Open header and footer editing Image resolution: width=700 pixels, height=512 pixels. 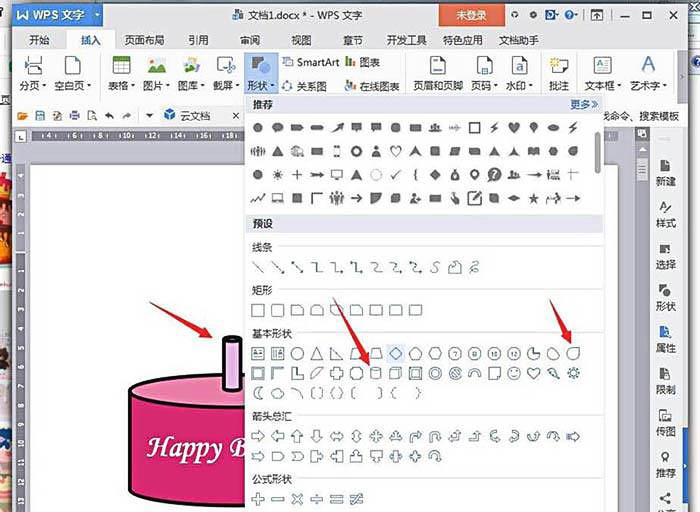click(x=438, y=73)
